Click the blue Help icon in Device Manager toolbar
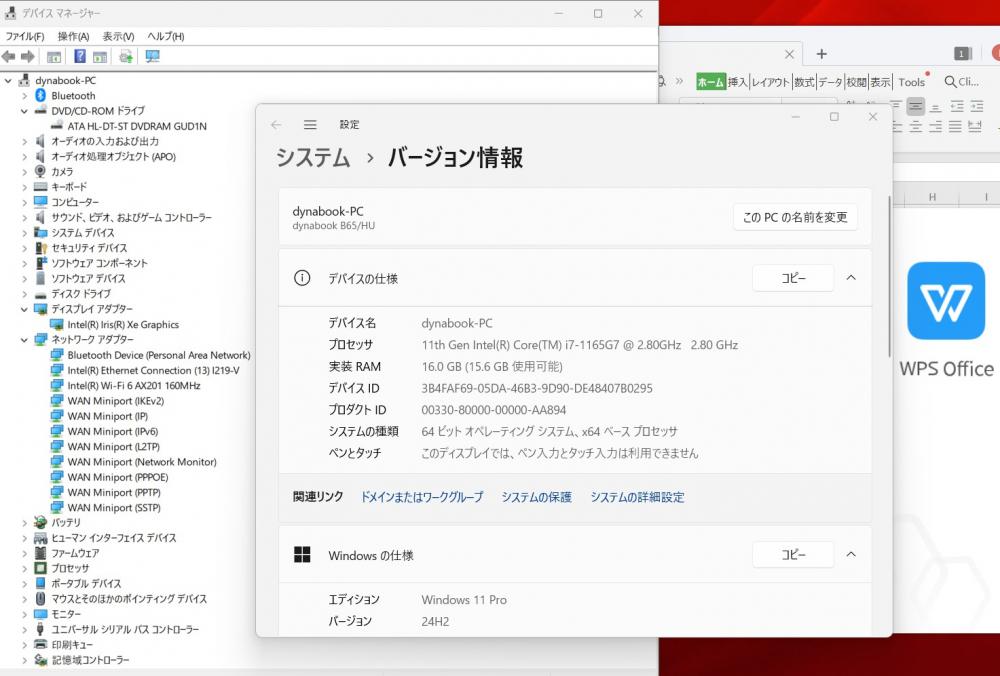This screenshot has width=1000, height=676. point(80,57)
